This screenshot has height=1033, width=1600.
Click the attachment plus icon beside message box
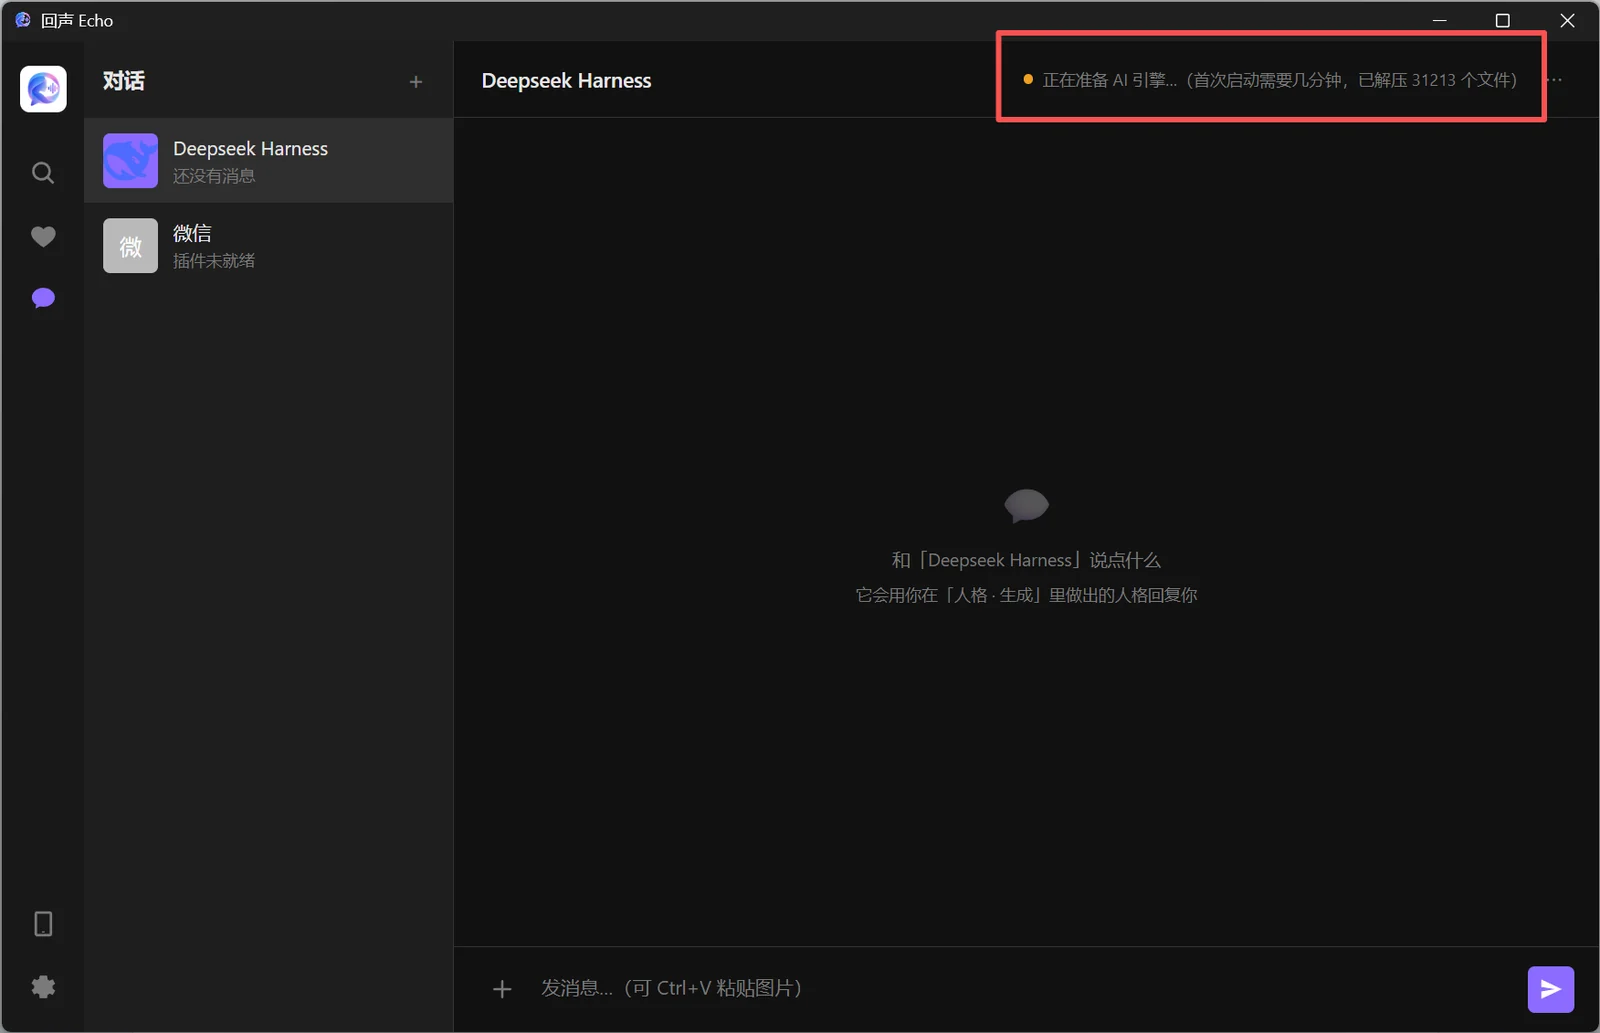point(502,989)
